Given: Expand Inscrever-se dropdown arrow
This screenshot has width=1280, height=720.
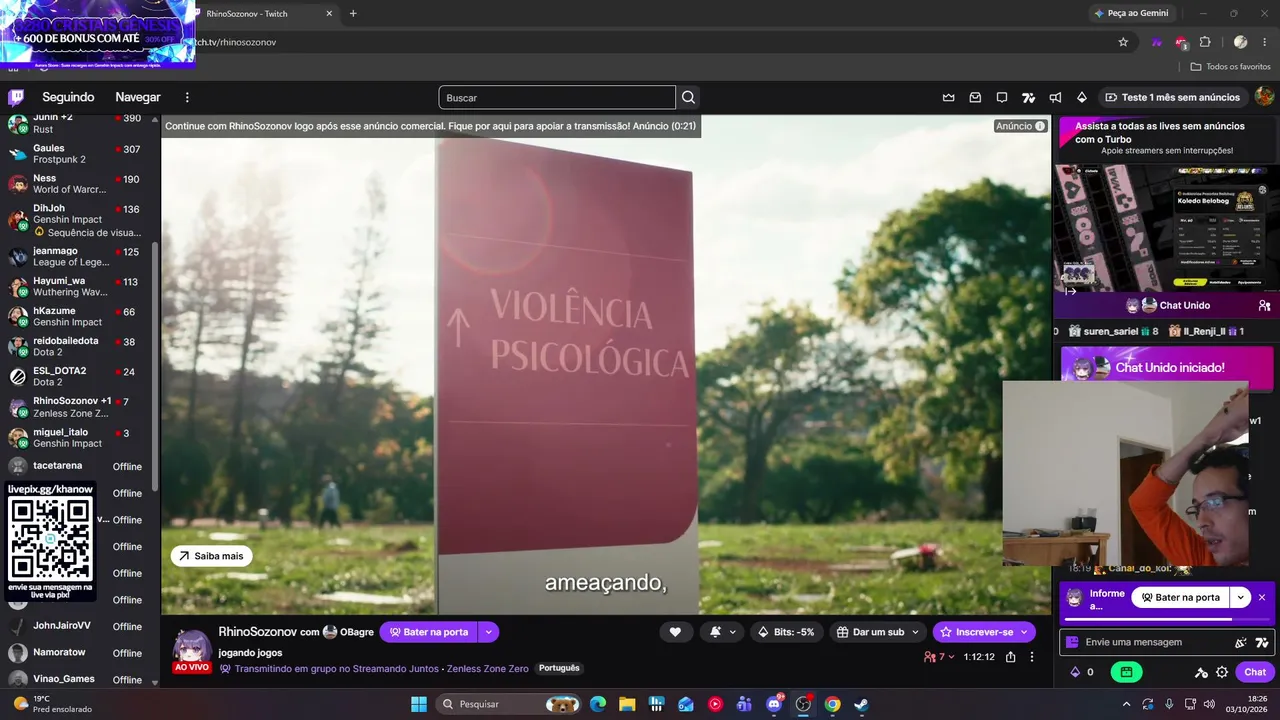Looking at the screenshot, I should [x=1025, y=632].
